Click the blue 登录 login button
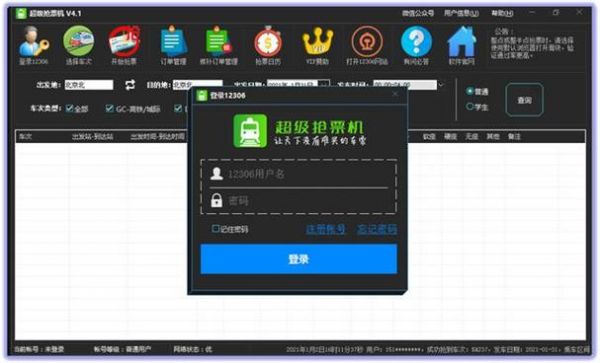Image resolution: width=600 pixels, height=363 pixels. 298,259
